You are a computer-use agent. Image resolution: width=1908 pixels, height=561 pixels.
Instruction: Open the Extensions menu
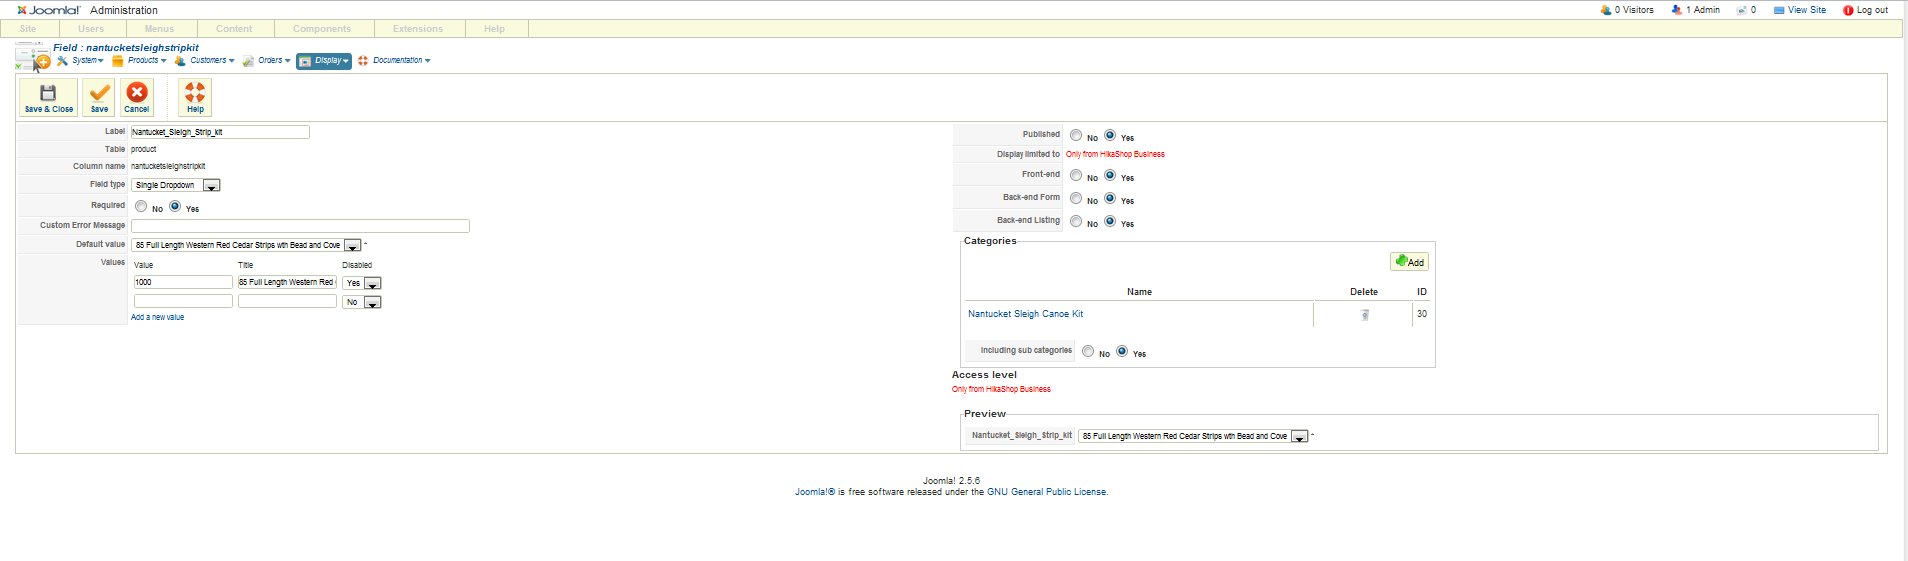418,29
